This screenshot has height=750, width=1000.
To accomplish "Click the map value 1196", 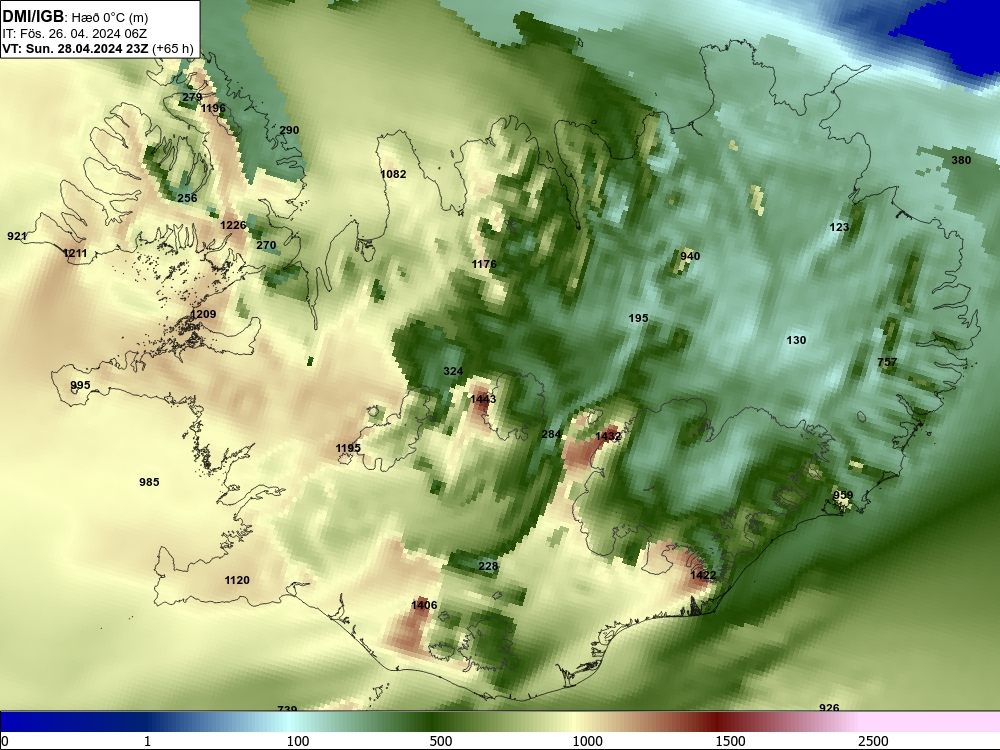I will pyautogui.click(x=213, y=108).
